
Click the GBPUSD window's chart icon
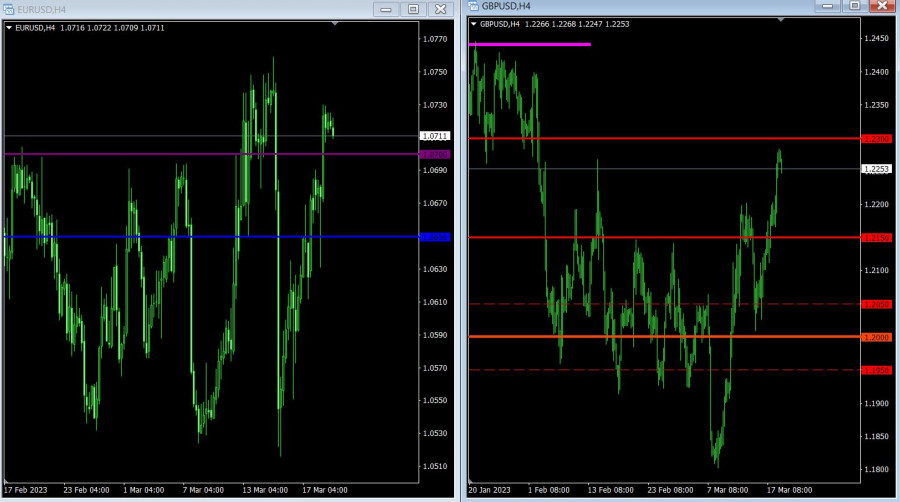click(473, 6)
